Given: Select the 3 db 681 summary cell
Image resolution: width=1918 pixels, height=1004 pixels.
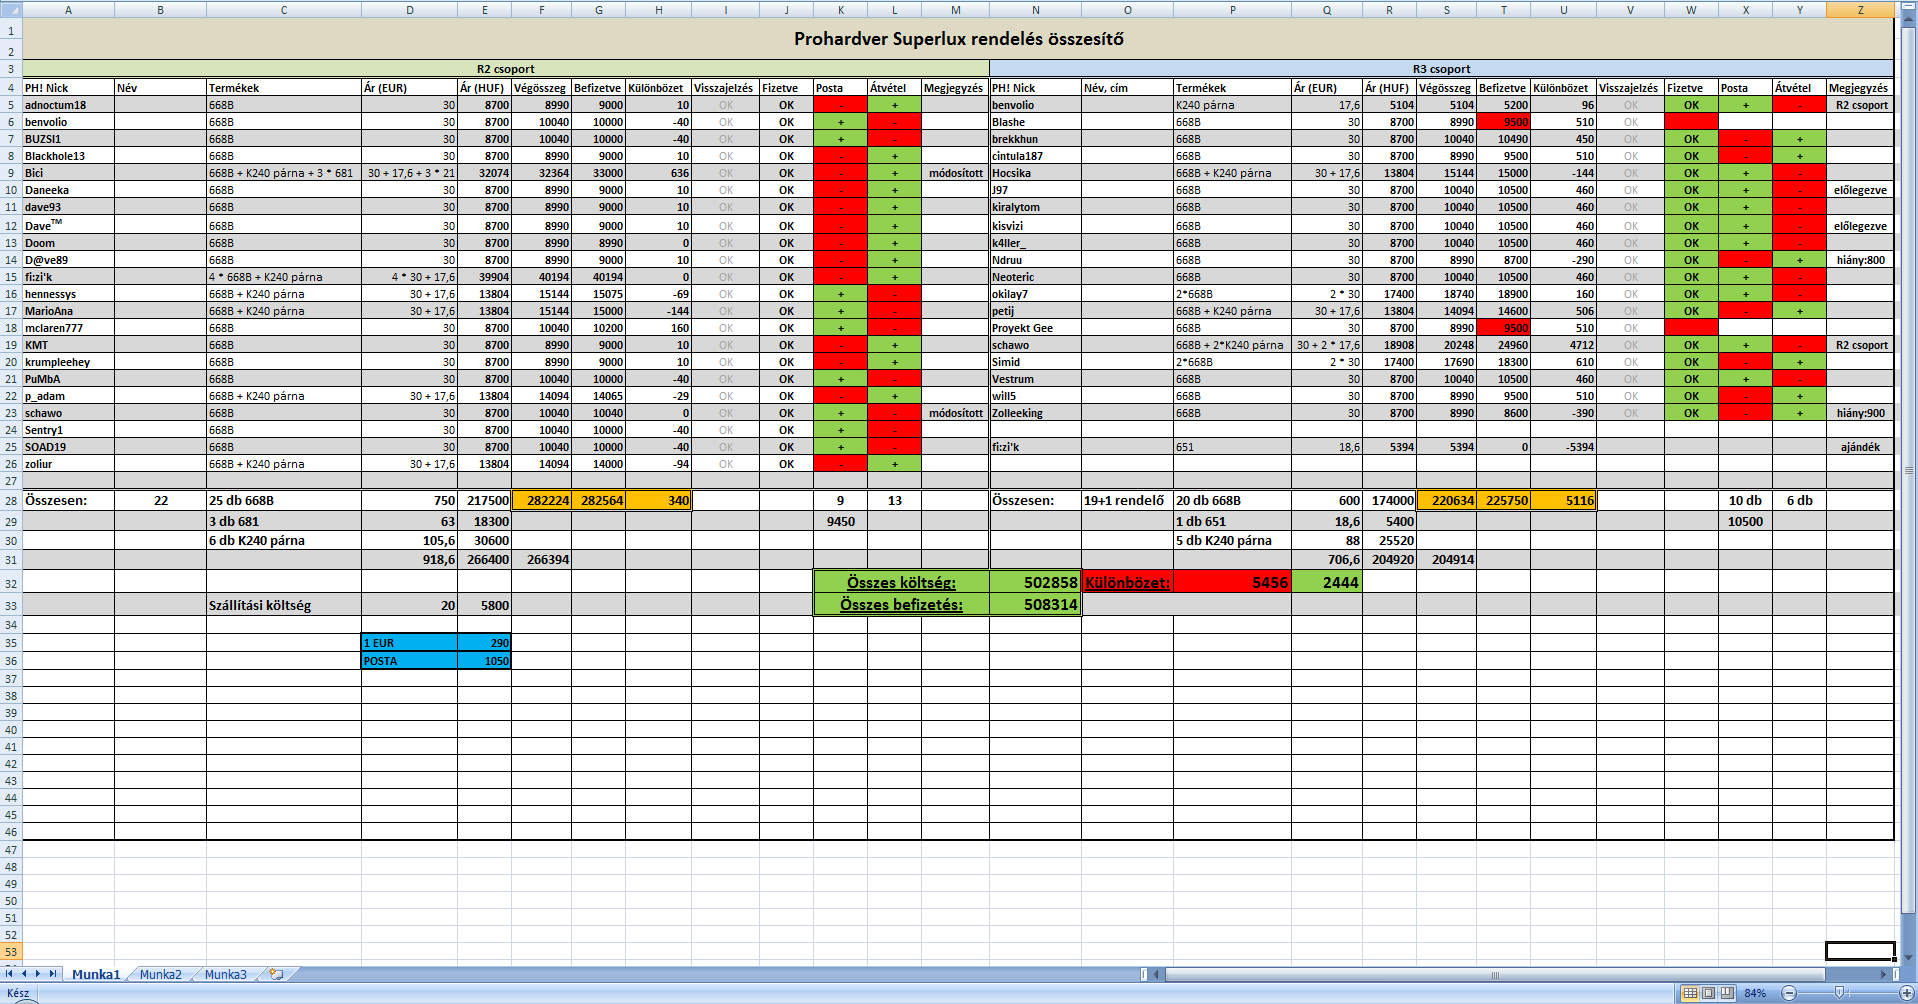Looking at the screenshot, I should [284, 521].
